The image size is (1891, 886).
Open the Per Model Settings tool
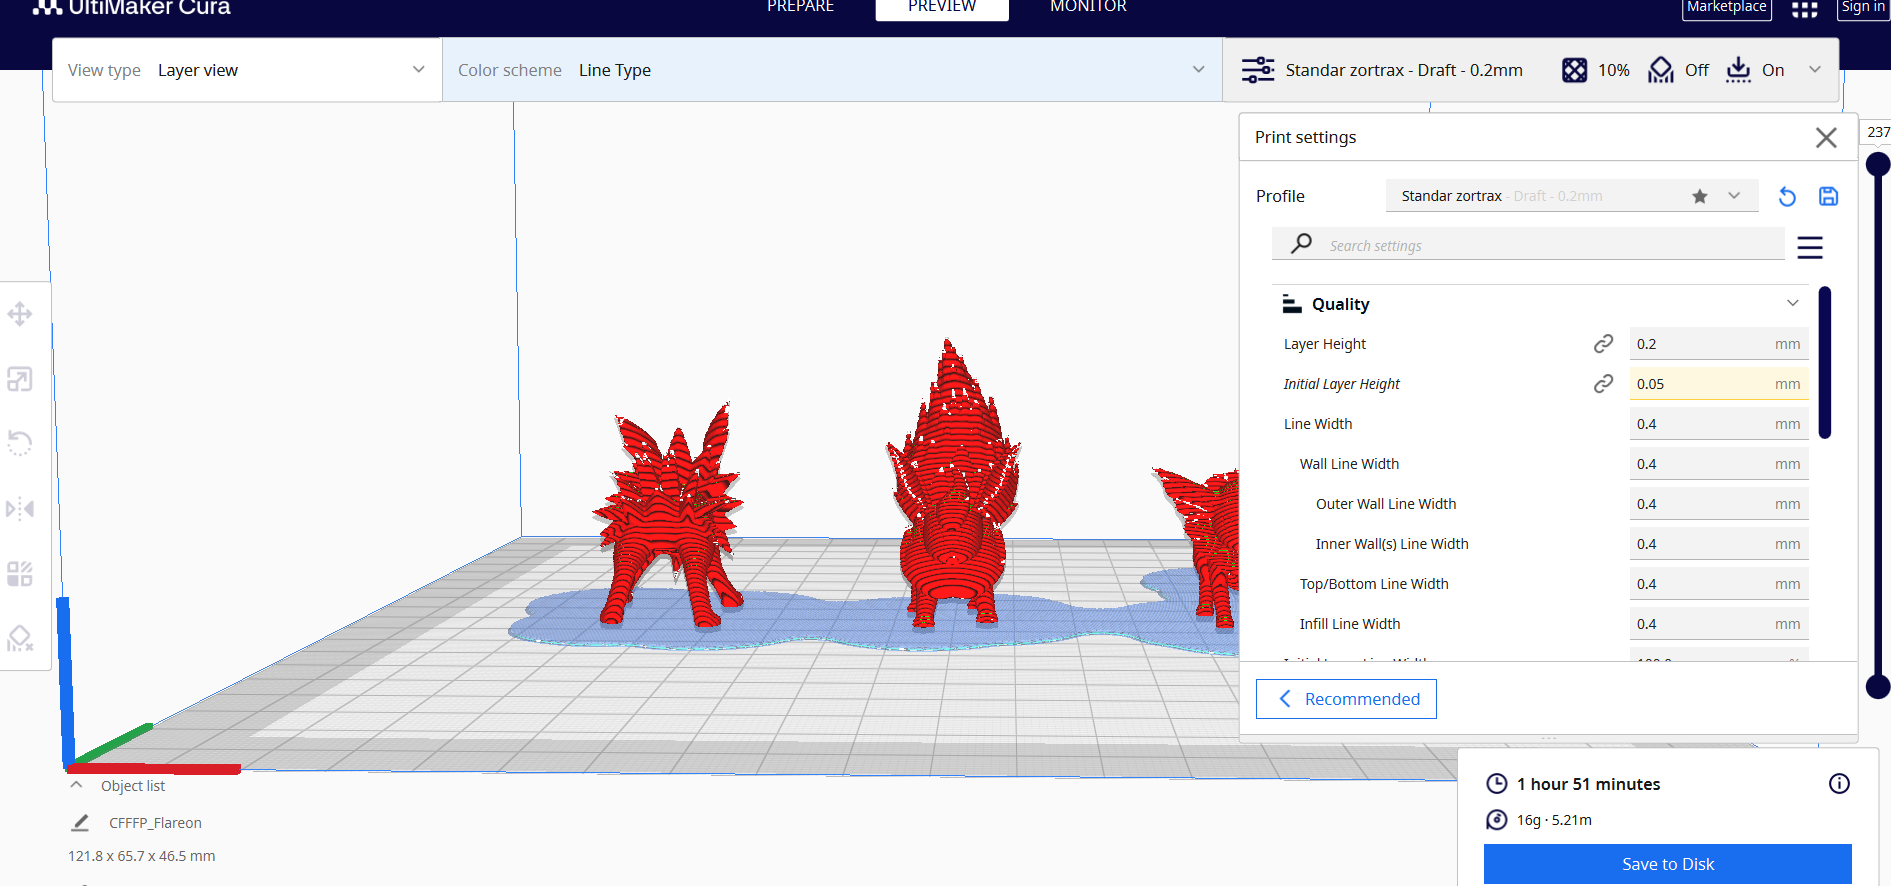[20, 574]
